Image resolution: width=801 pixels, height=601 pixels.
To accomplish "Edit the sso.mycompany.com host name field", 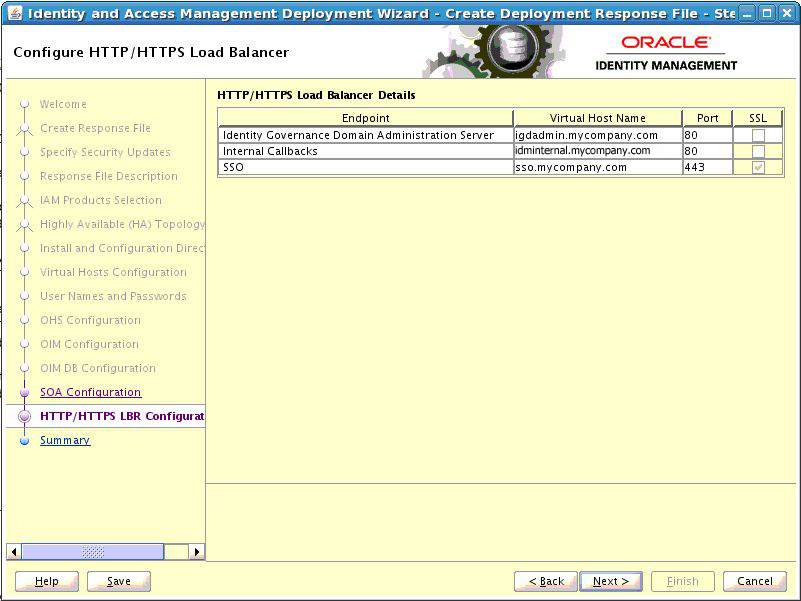I will point(598,167).
